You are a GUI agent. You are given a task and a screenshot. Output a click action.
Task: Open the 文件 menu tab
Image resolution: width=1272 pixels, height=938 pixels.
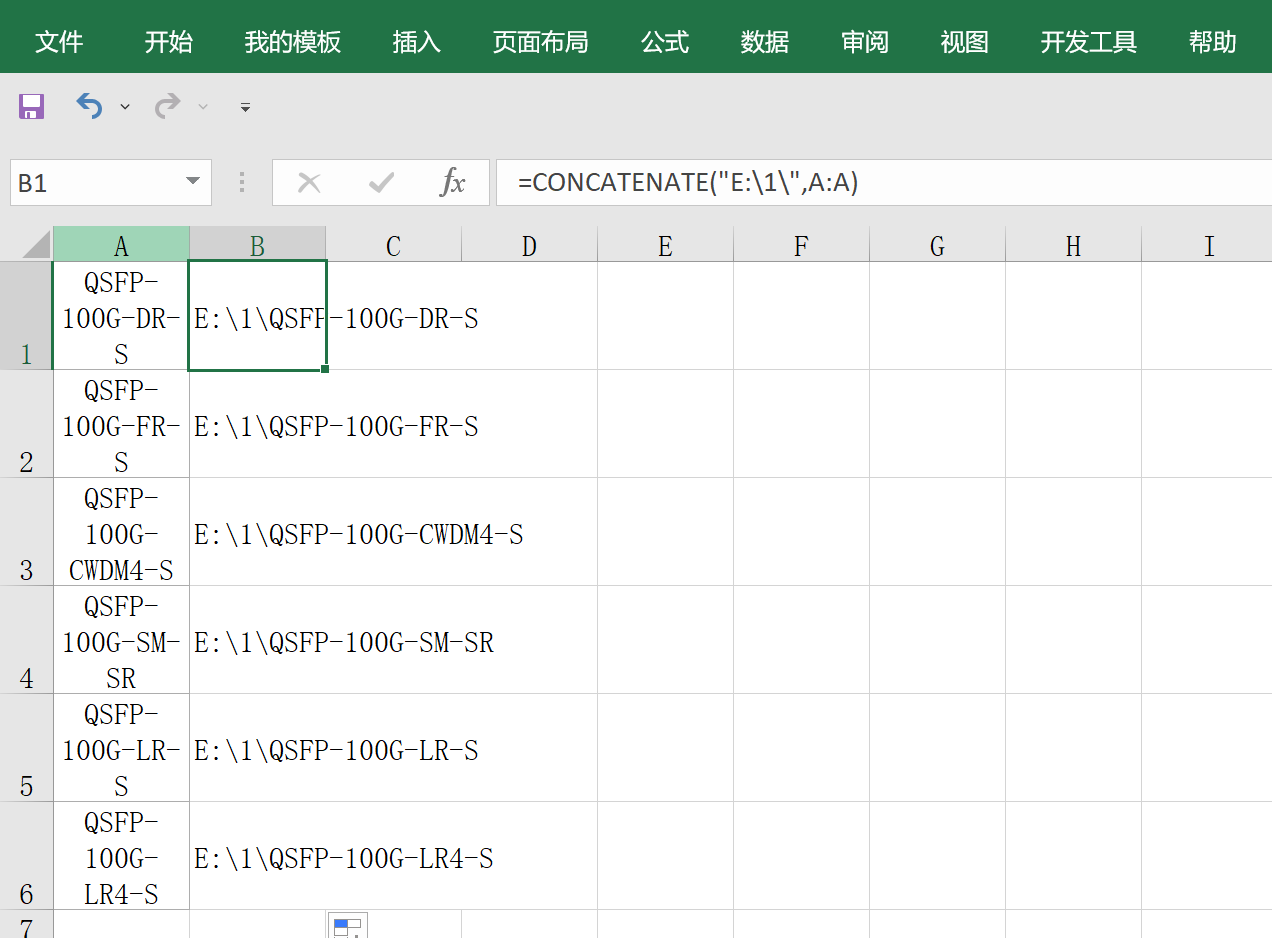pyautogui.click(x=59, y=42)
